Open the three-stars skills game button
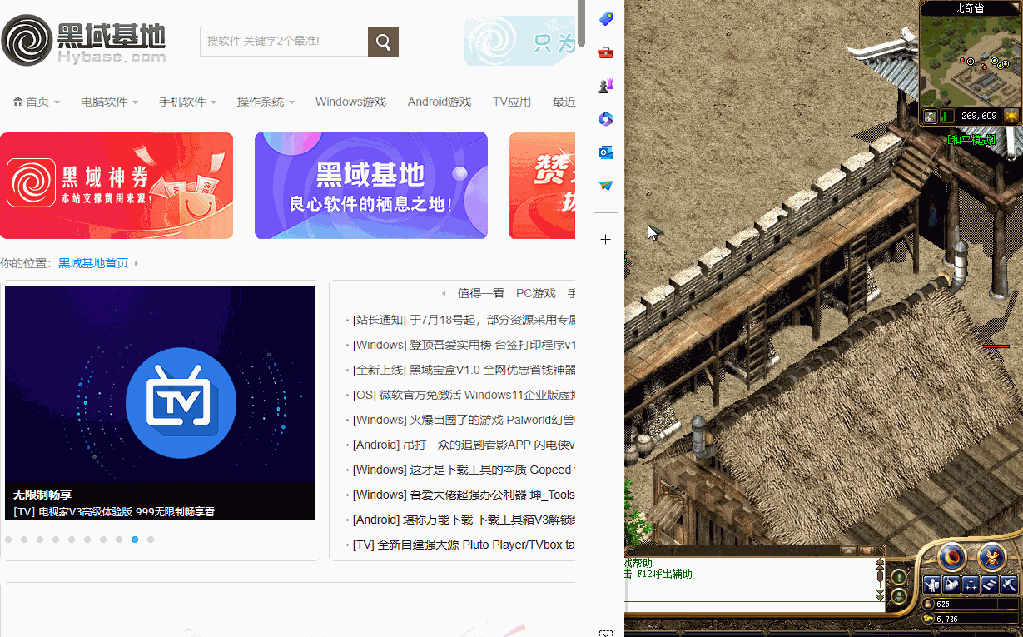 pyautogui.click(x=971, y=583)
